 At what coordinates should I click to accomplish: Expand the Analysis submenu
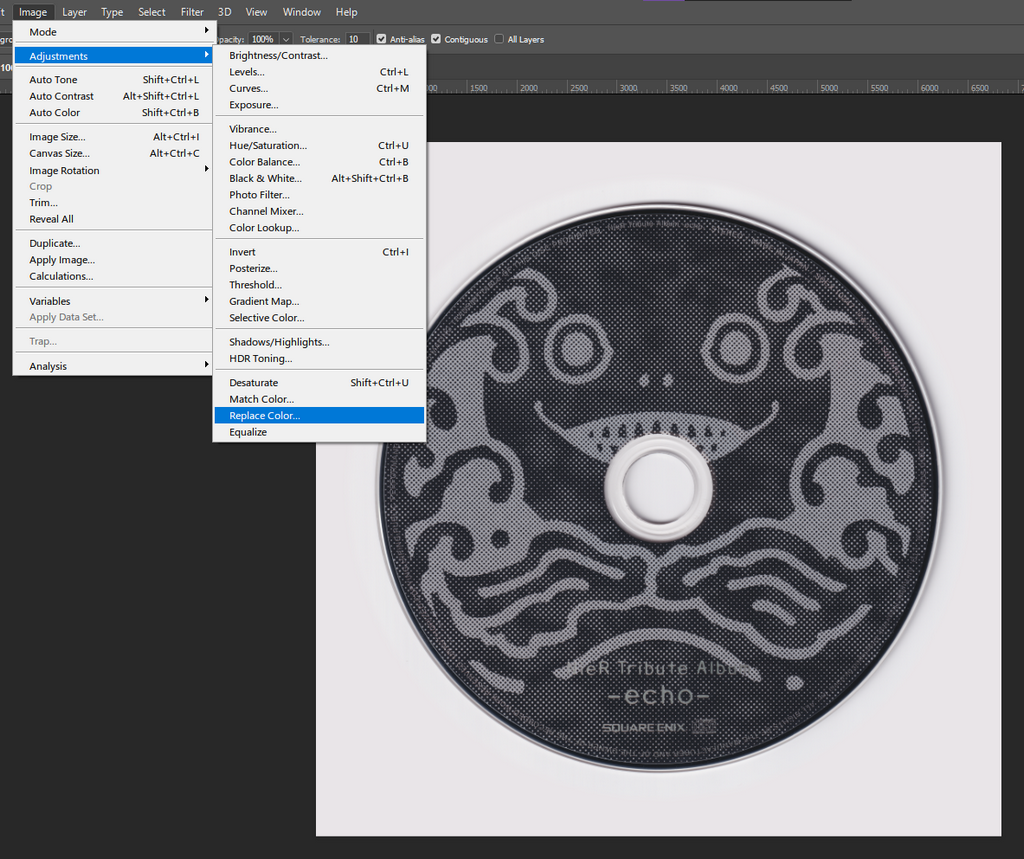[x=48, y=366]
